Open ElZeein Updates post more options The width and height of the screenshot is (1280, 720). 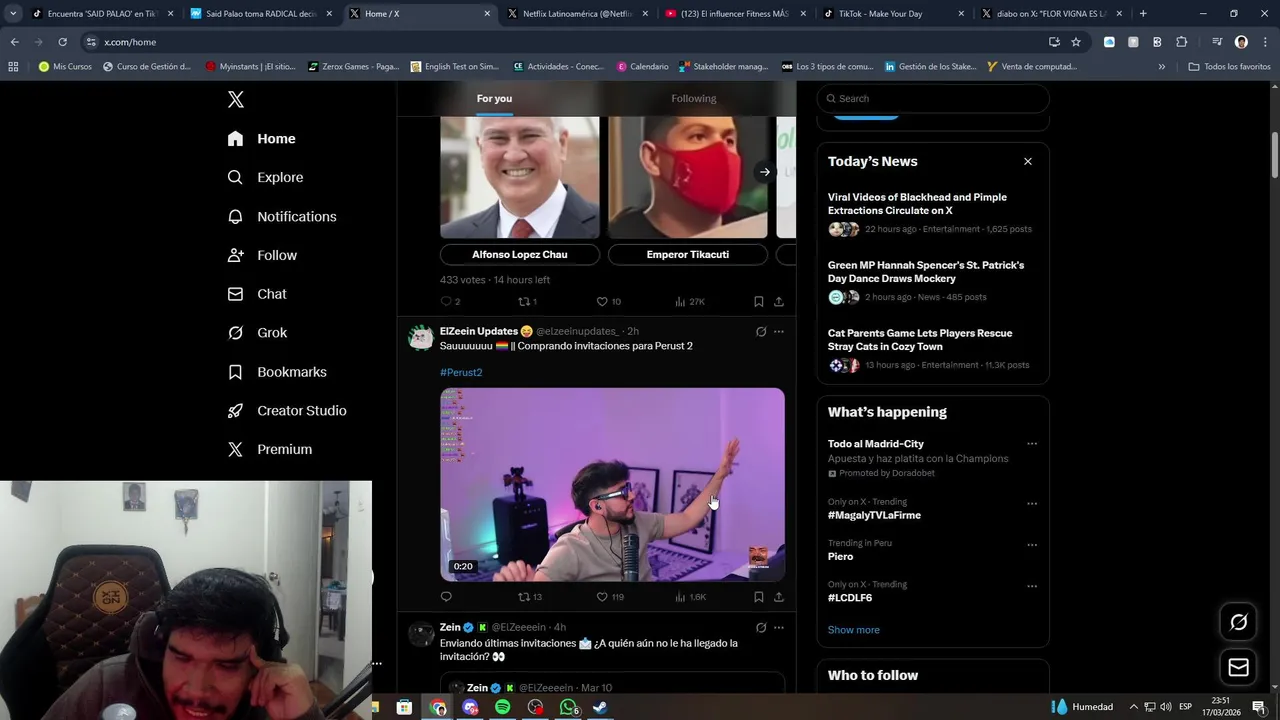779,331
